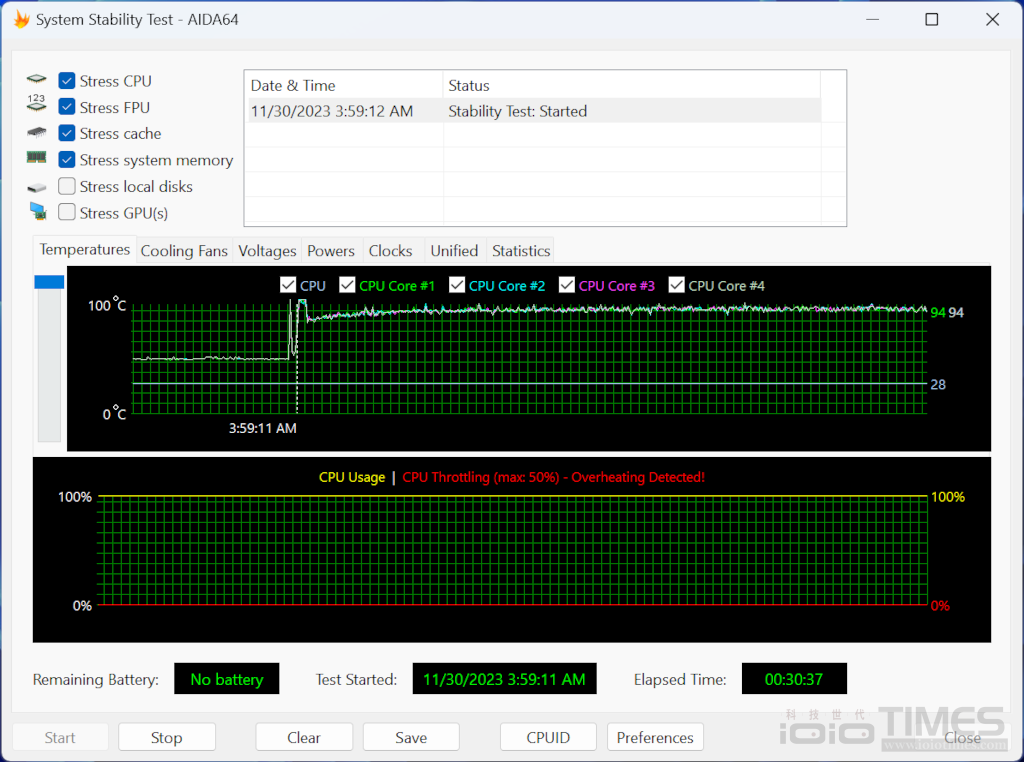This screenshot has height=762, width=1024.
Task: Click the cache chip icon beside Stress cache
Action: 37,133
